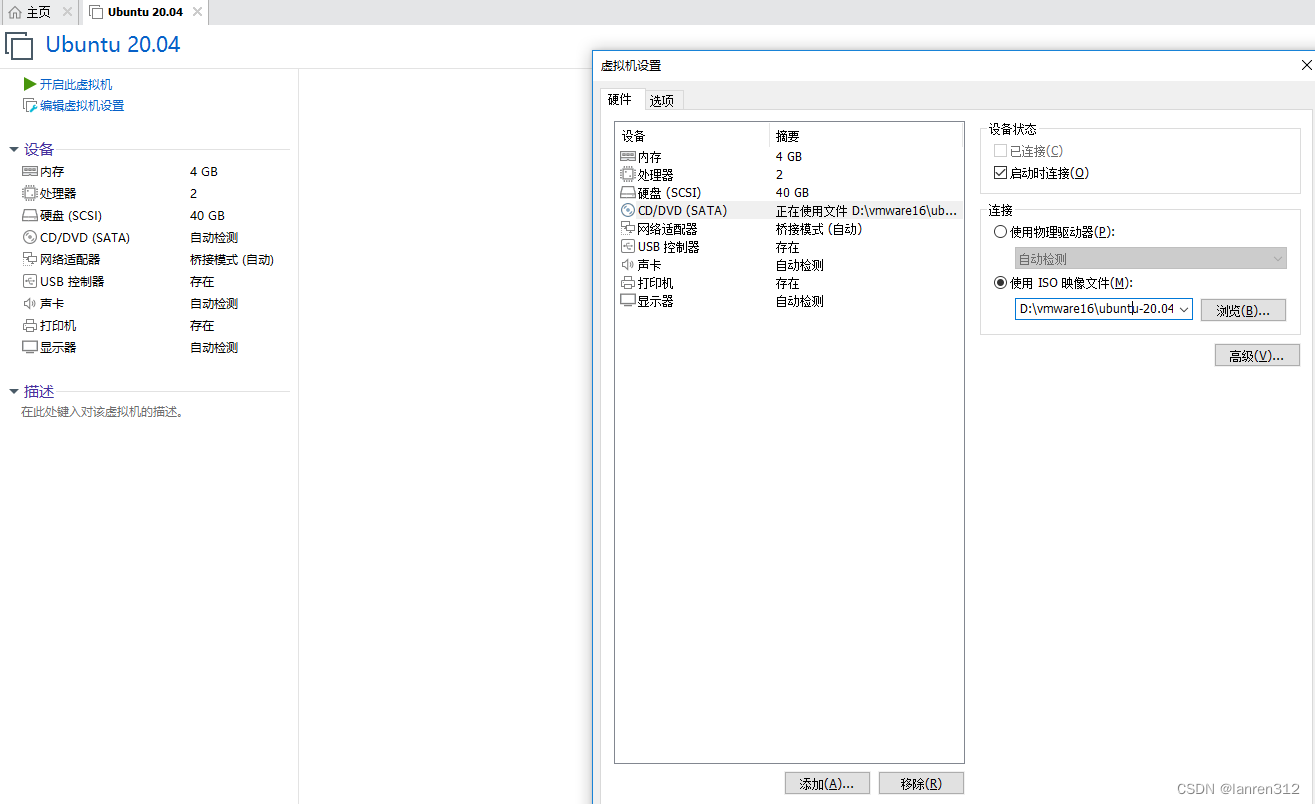Click the Ubuntu 20.04 tab's VM icon
The height and width of the screenshot is (804, 1315).
[x=95, y=12]
